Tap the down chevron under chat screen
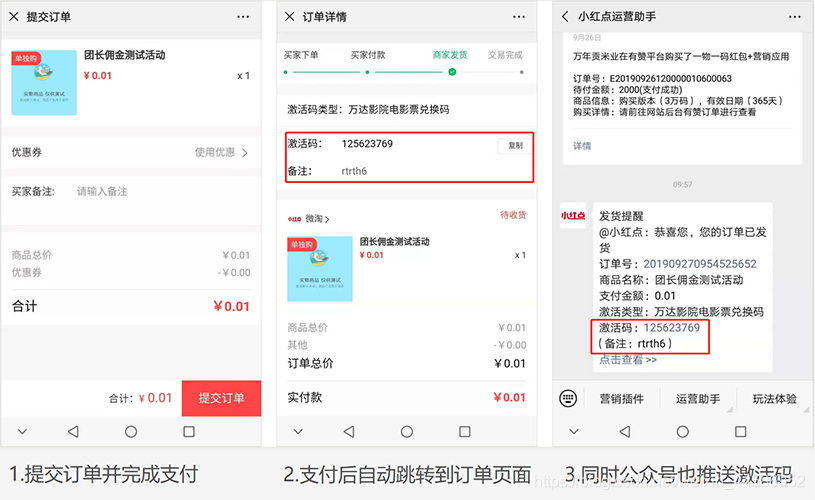This screenshot has width=815, height=500. pos(574,431)
